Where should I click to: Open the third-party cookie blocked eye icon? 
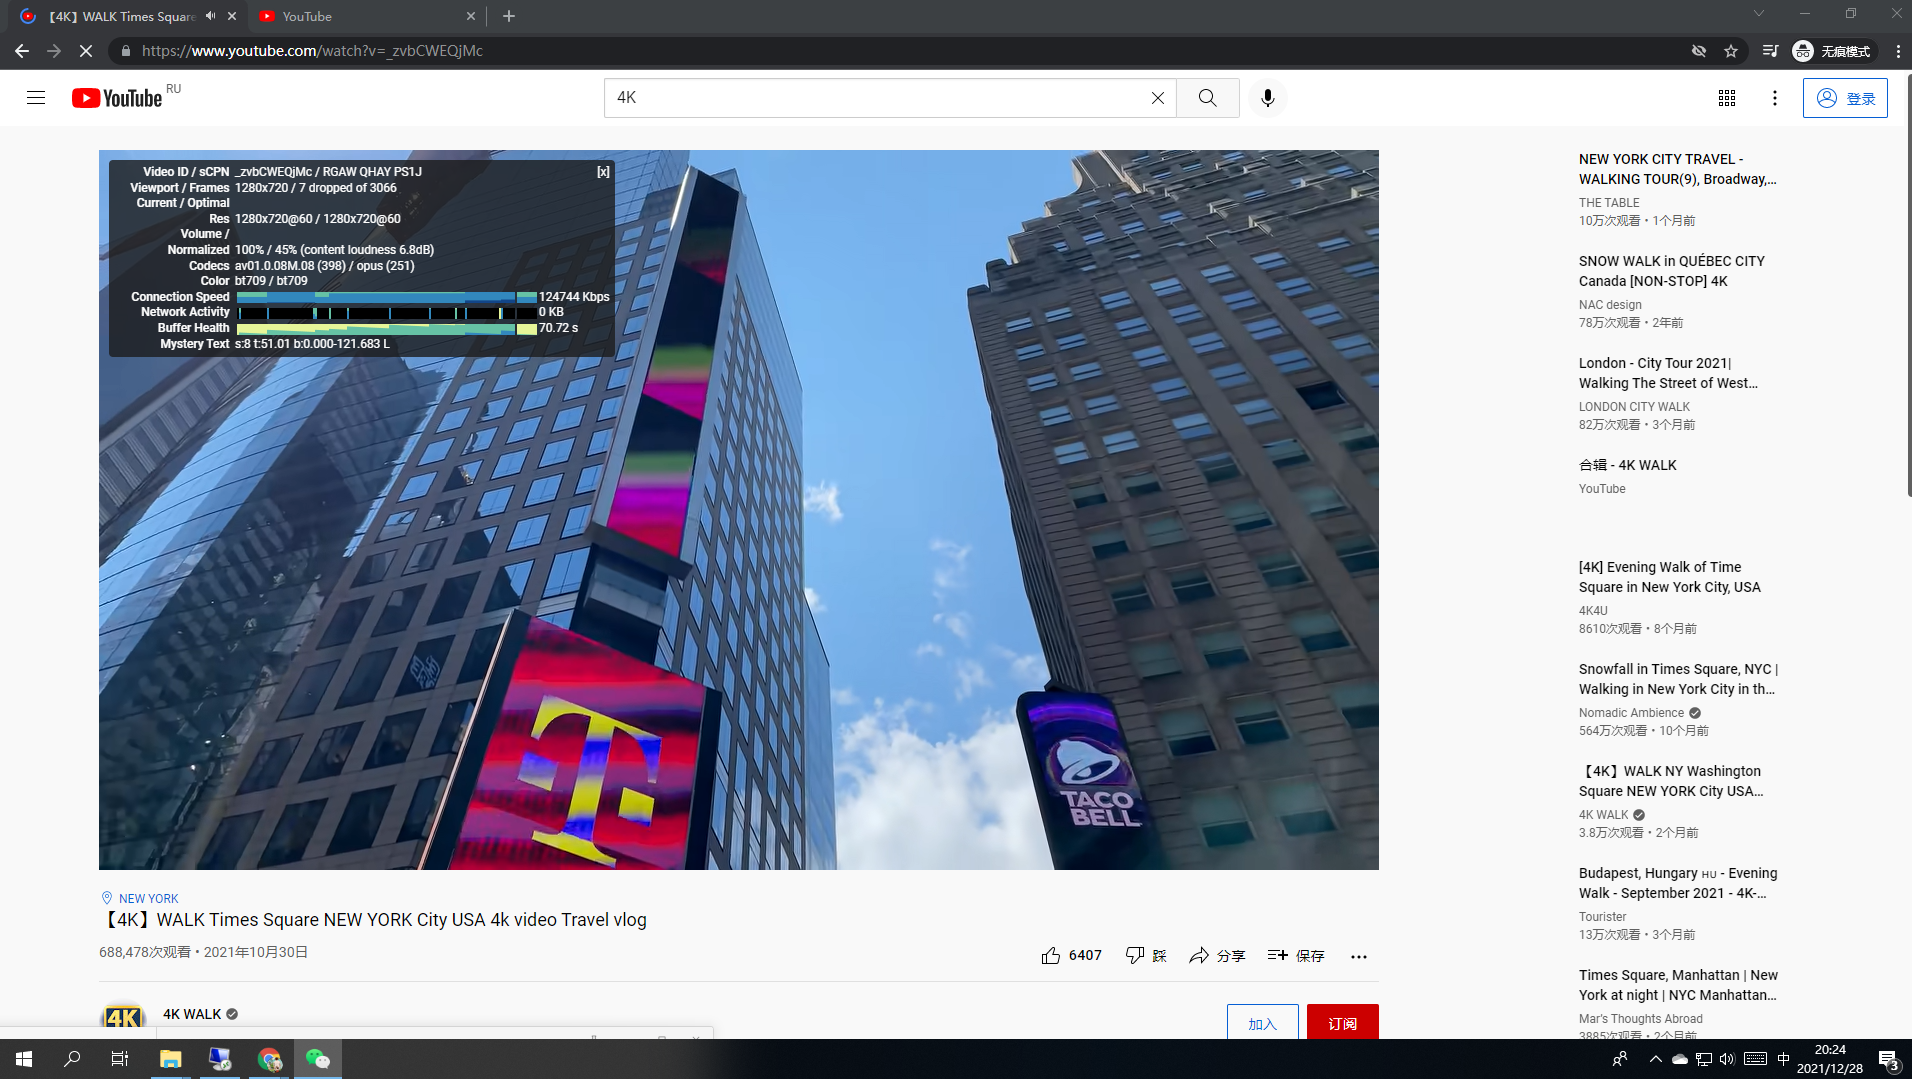click(x=1698, y=51)
